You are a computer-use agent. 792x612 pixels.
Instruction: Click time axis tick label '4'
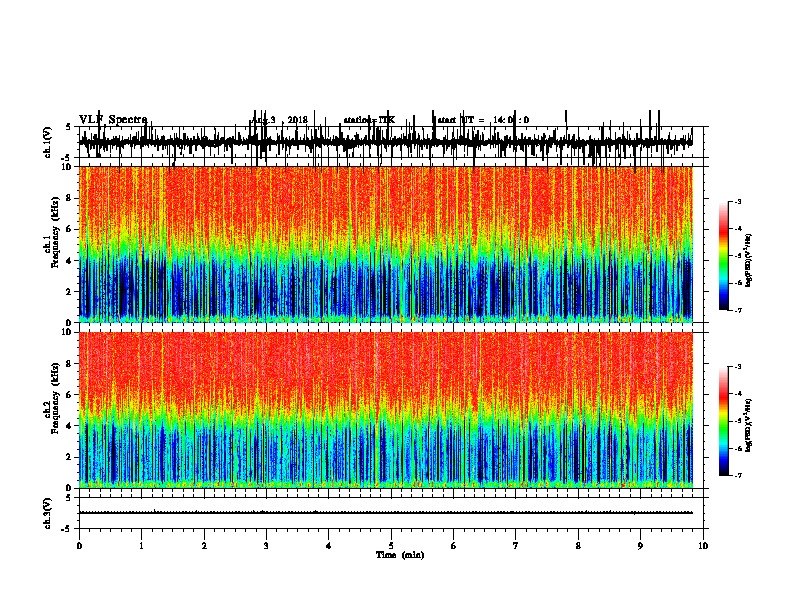pyautogui.click(x=329, y=546)
